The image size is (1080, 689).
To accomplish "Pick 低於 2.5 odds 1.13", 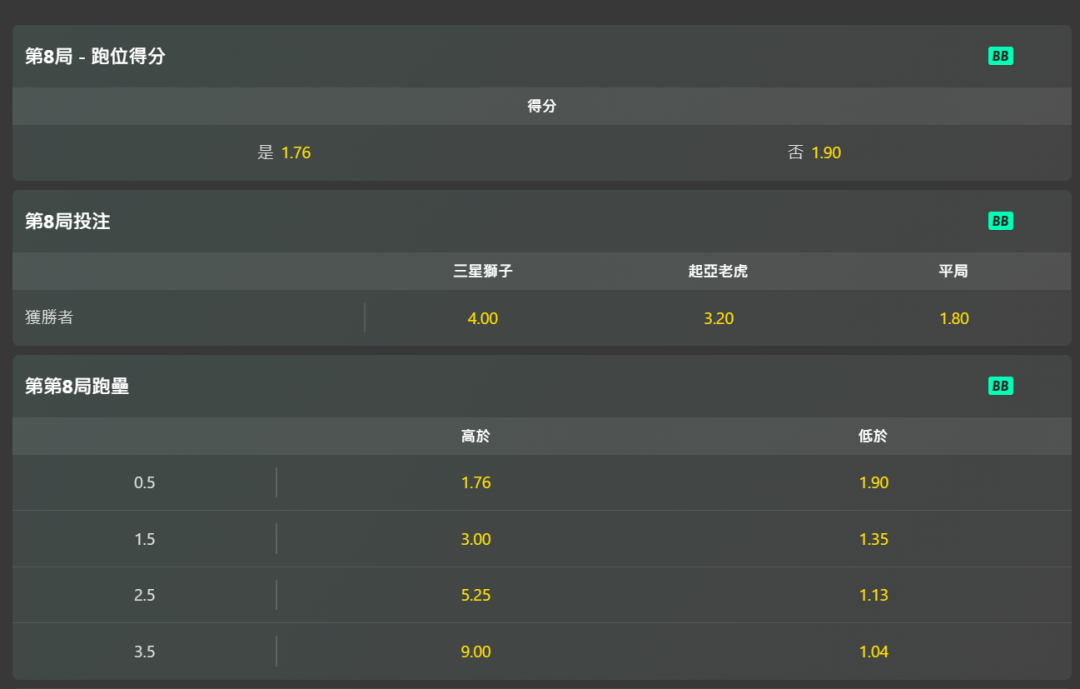I will [x=873, y=595].
